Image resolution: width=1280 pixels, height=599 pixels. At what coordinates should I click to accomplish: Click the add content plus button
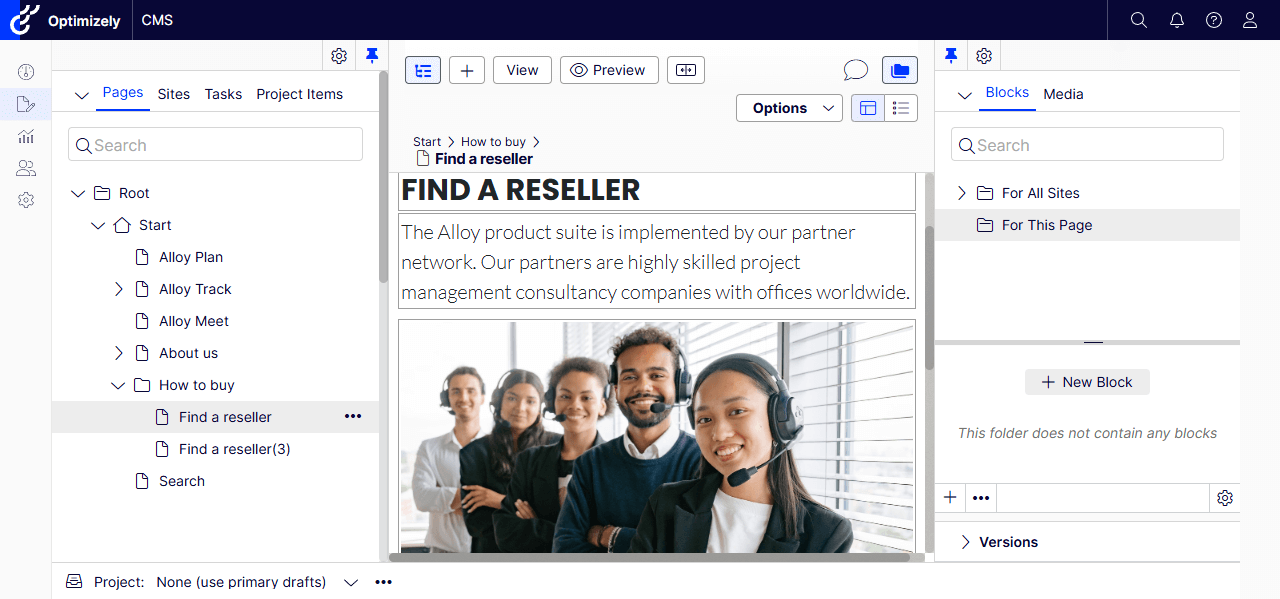click(x=467, y=70)
